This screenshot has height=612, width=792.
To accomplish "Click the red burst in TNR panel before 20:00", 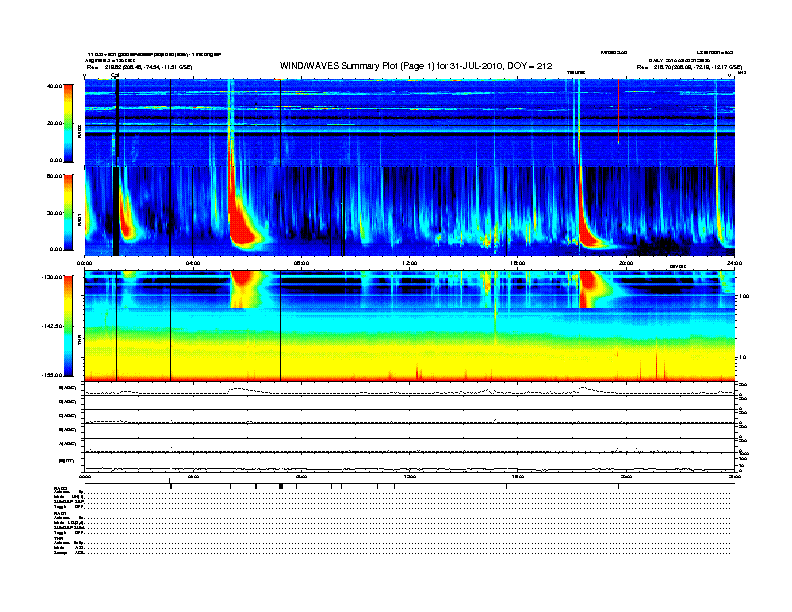I will point(588,288).
